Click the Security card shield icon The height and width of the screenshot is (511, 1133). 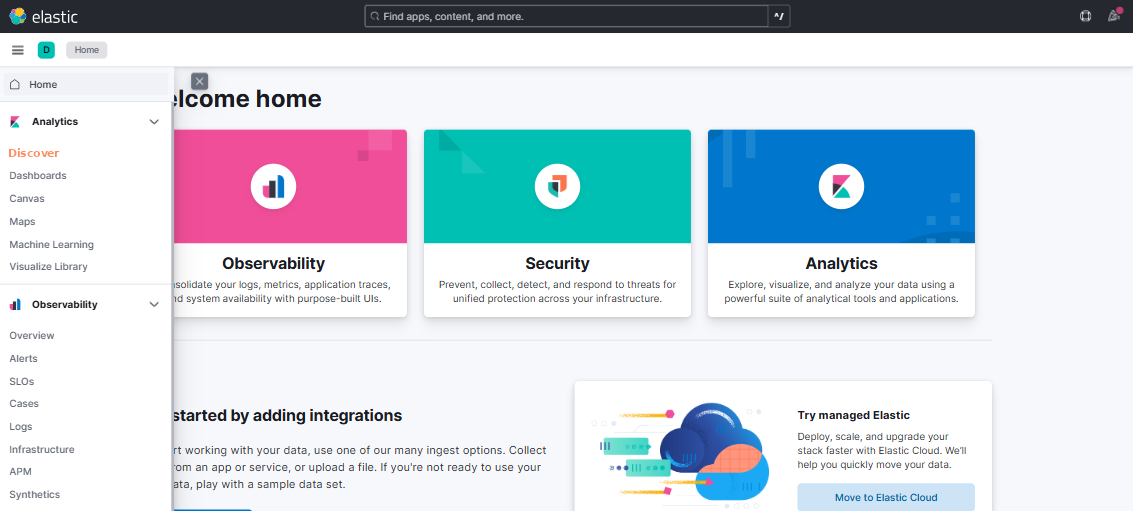[557, 186]
